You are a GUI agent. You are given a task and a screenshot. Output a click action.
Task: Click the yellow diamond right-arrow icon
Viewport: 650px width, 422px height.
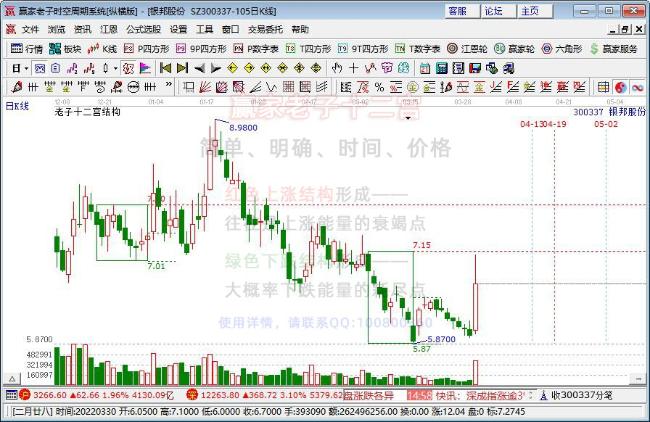click(x=249, y=68)
